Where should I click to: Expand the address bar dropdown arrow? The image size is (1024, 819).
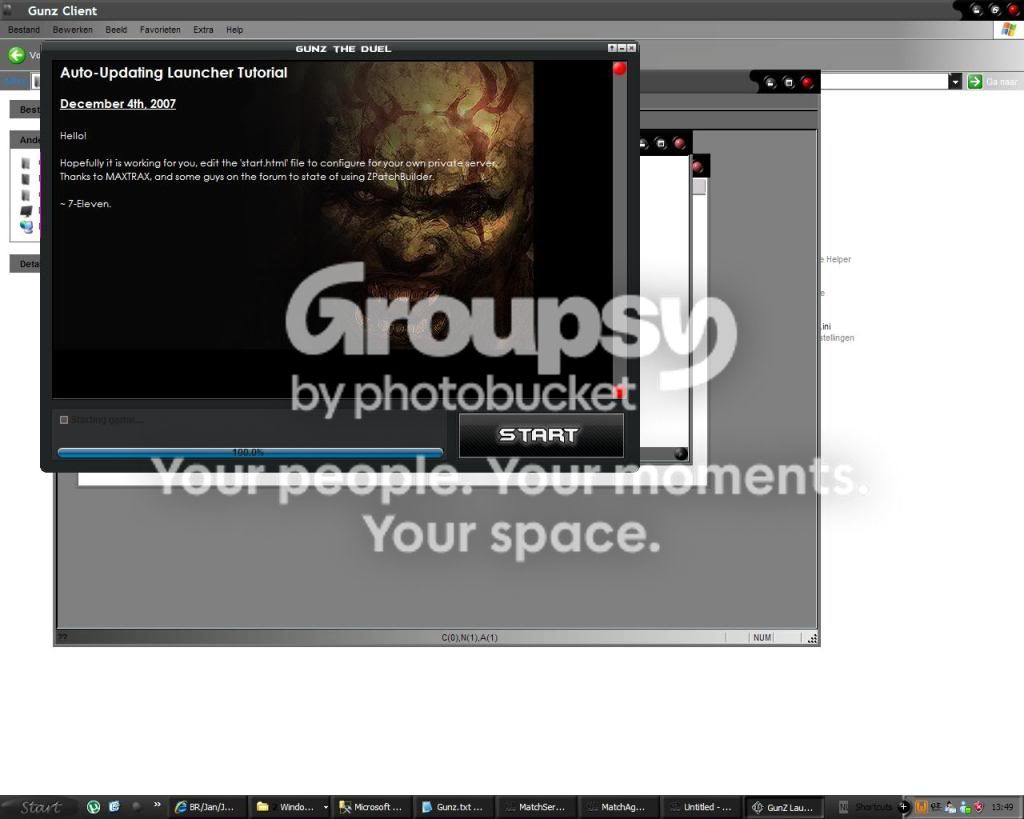(x=955, y=82)
